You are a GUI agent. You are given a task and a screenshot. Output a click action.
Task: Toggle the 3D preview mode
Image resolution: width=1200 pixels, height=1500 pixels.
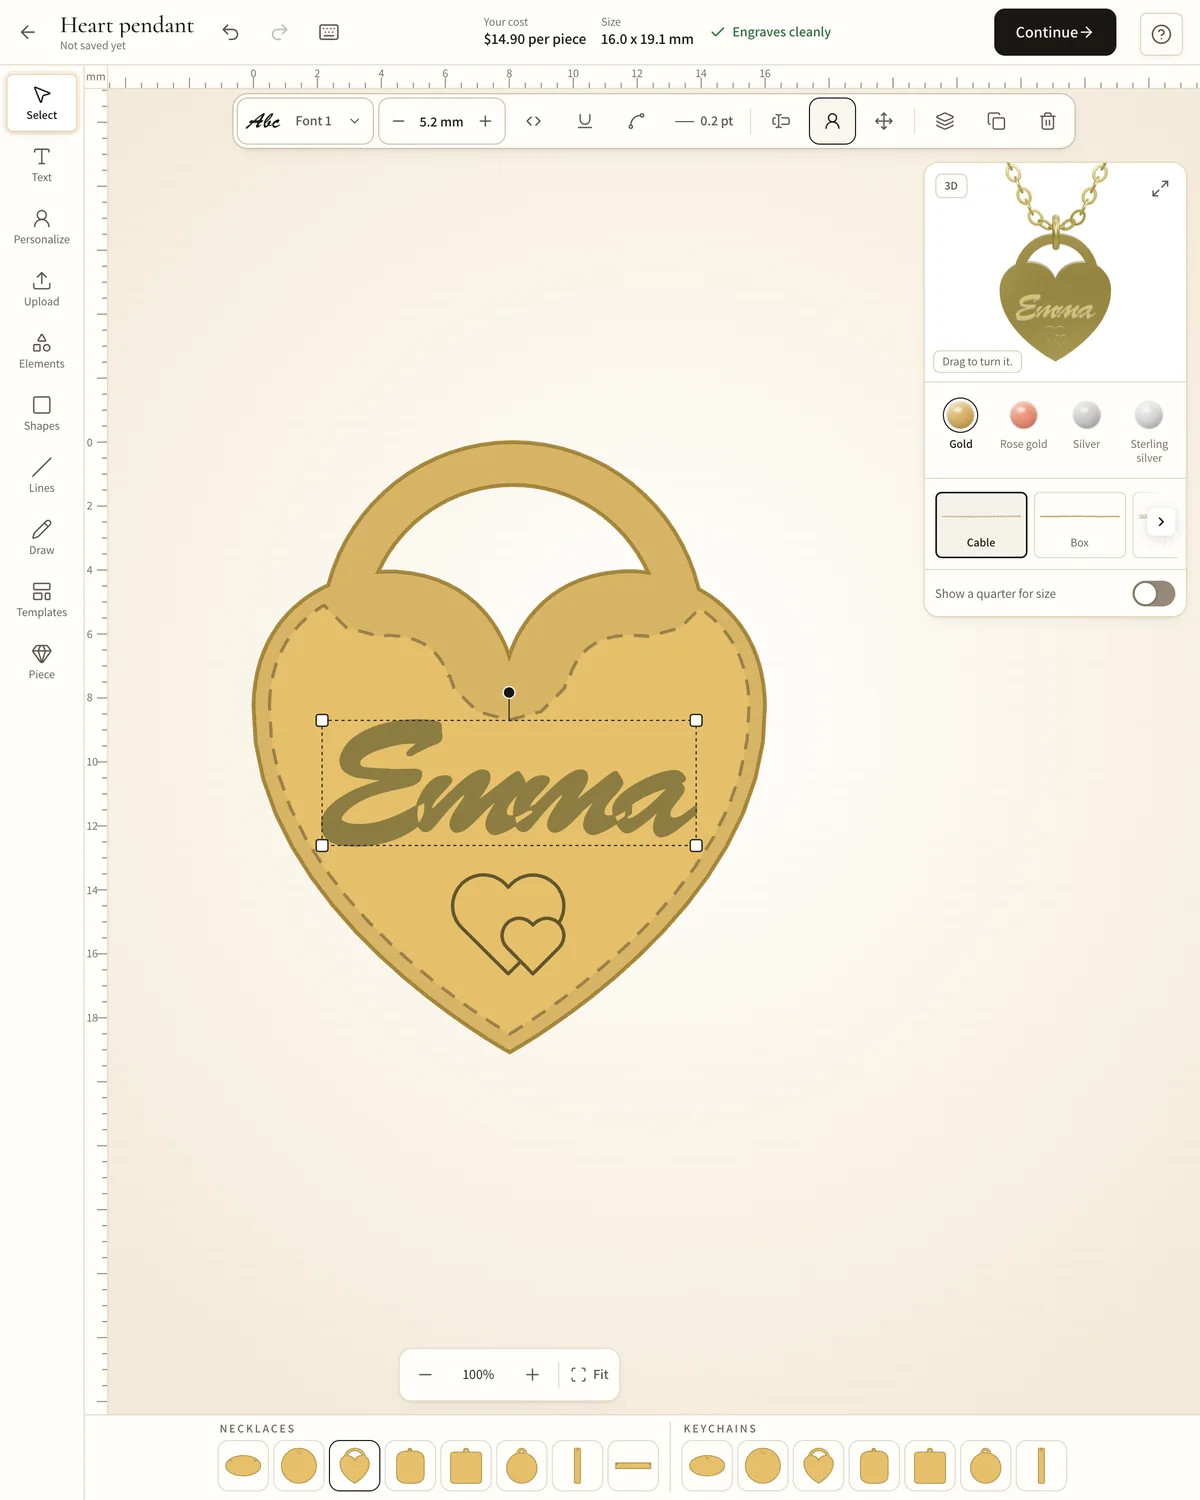pyautogui.click(x=951, y=186)
